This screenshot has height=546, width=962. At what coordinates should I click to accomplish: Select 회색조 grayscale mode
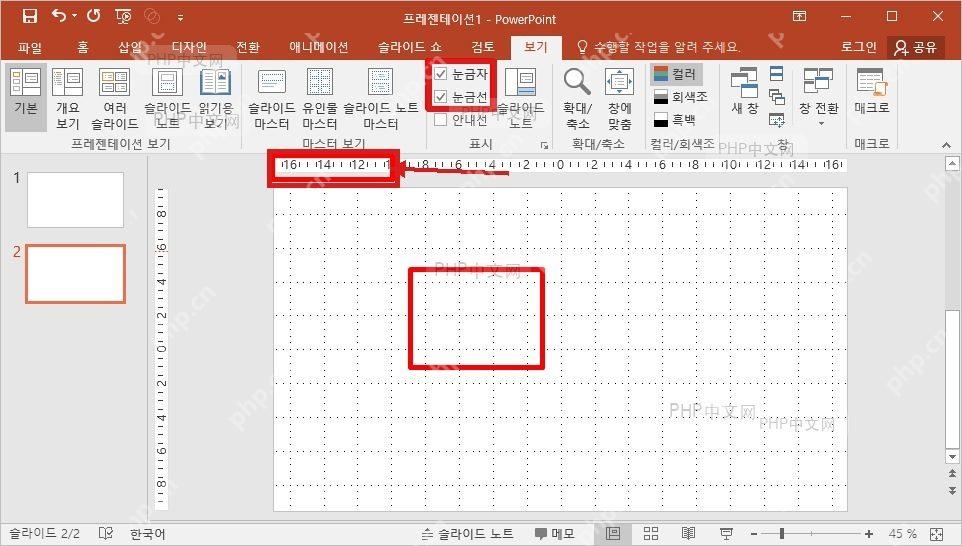pos(681,96)
